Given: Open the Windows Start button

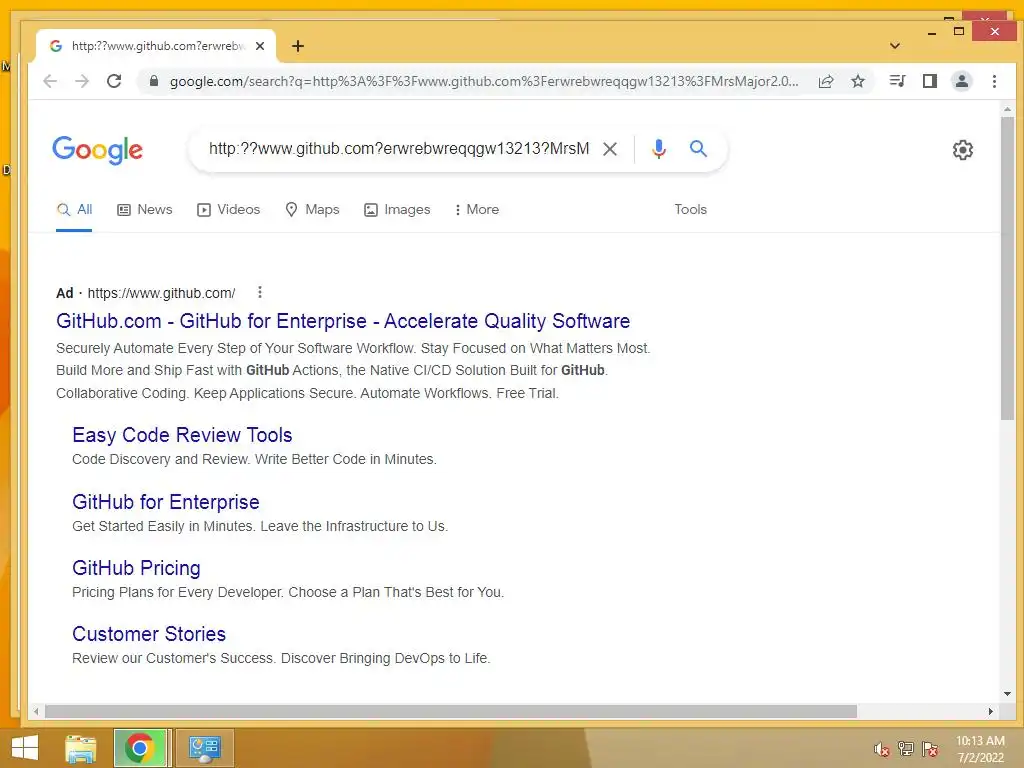Looking at the screenshot, I should 24,748.
